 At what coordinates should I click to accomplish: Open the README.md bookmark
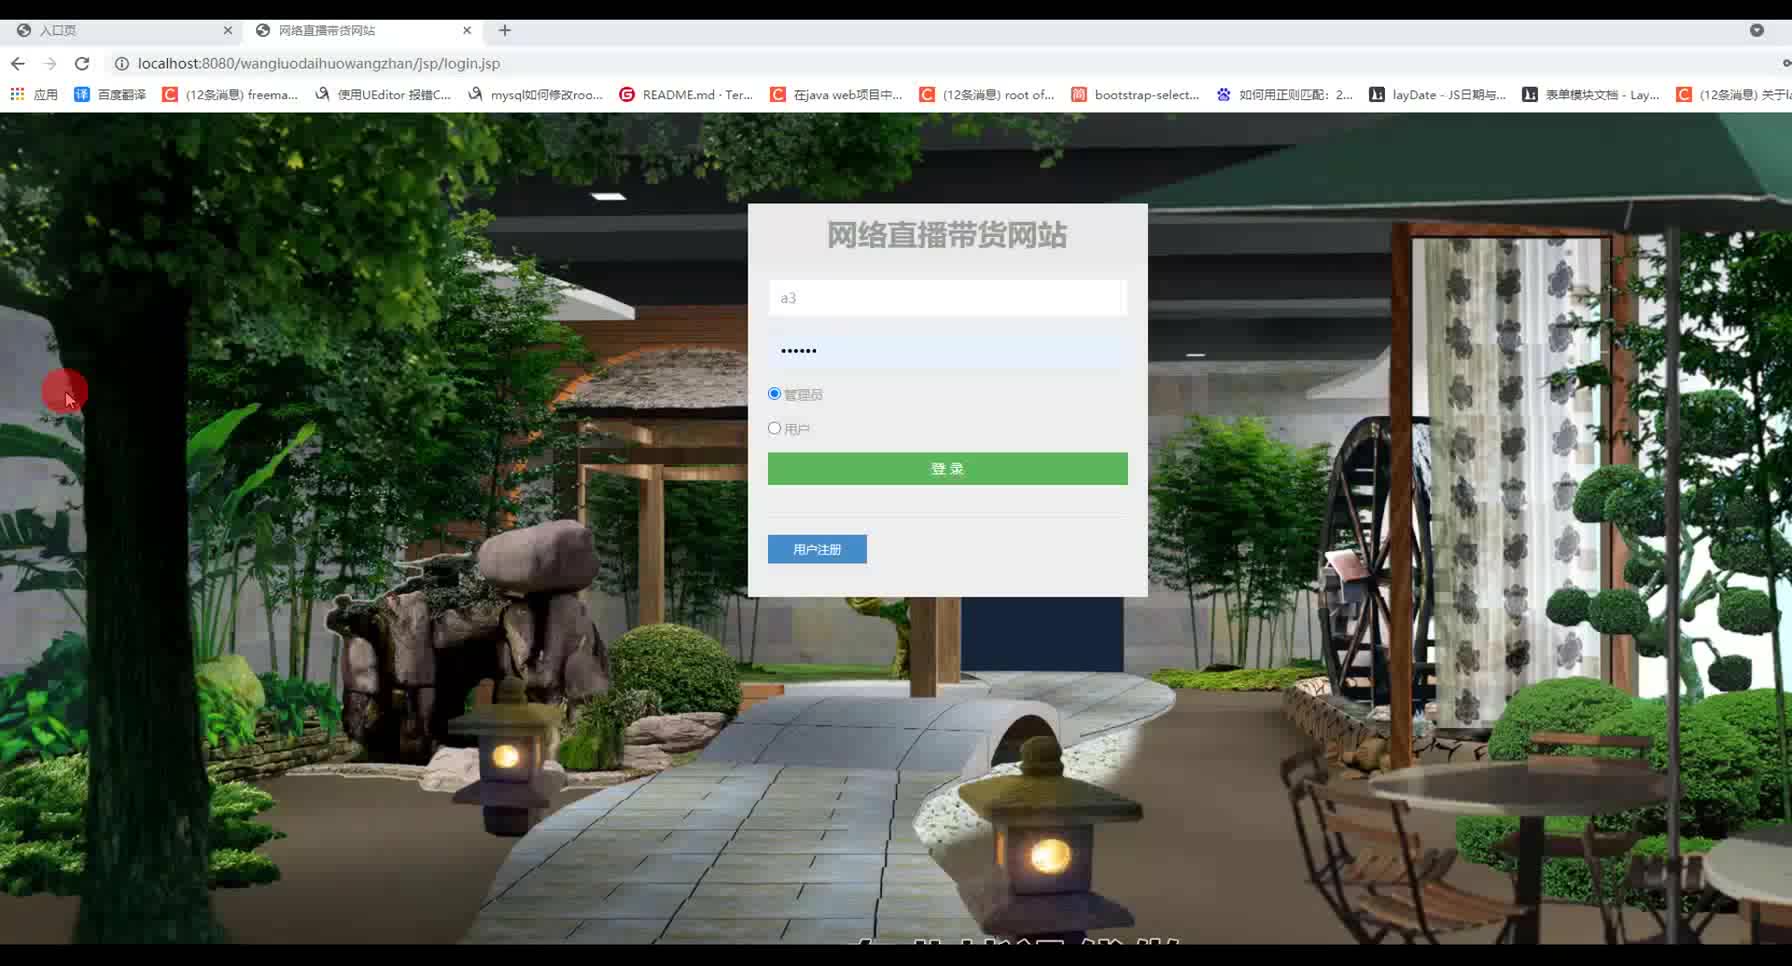tap(686, 94)
